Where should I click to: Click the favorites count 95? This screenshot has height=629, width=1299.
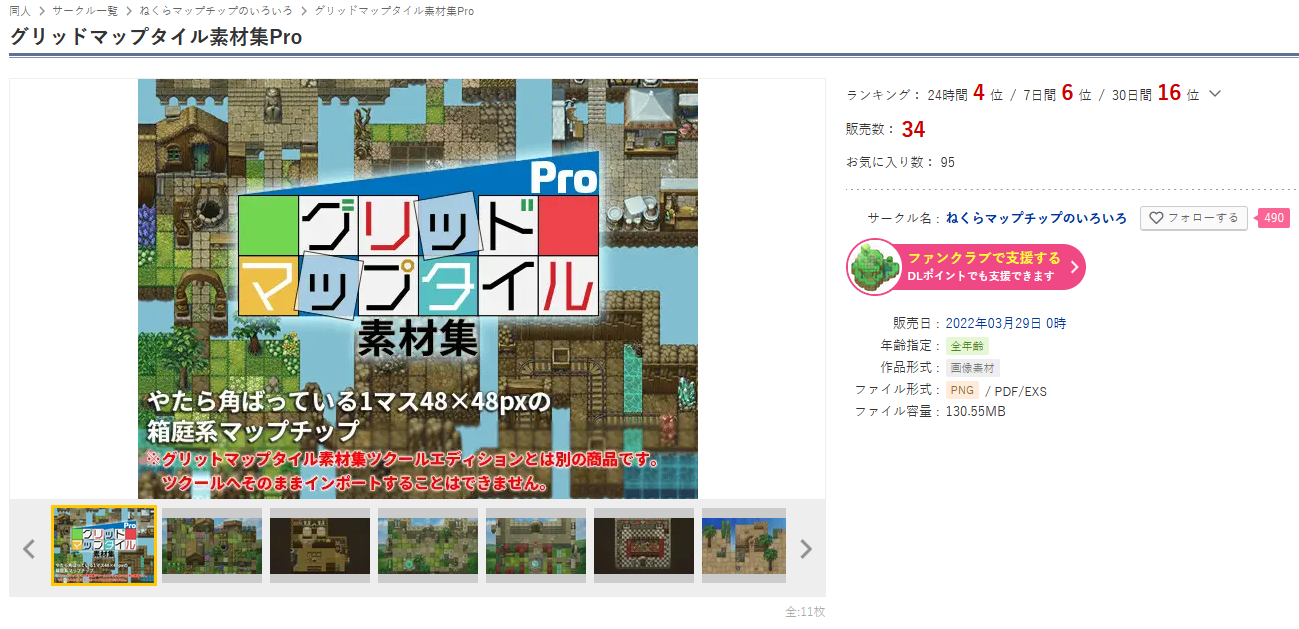coord(948,162)
